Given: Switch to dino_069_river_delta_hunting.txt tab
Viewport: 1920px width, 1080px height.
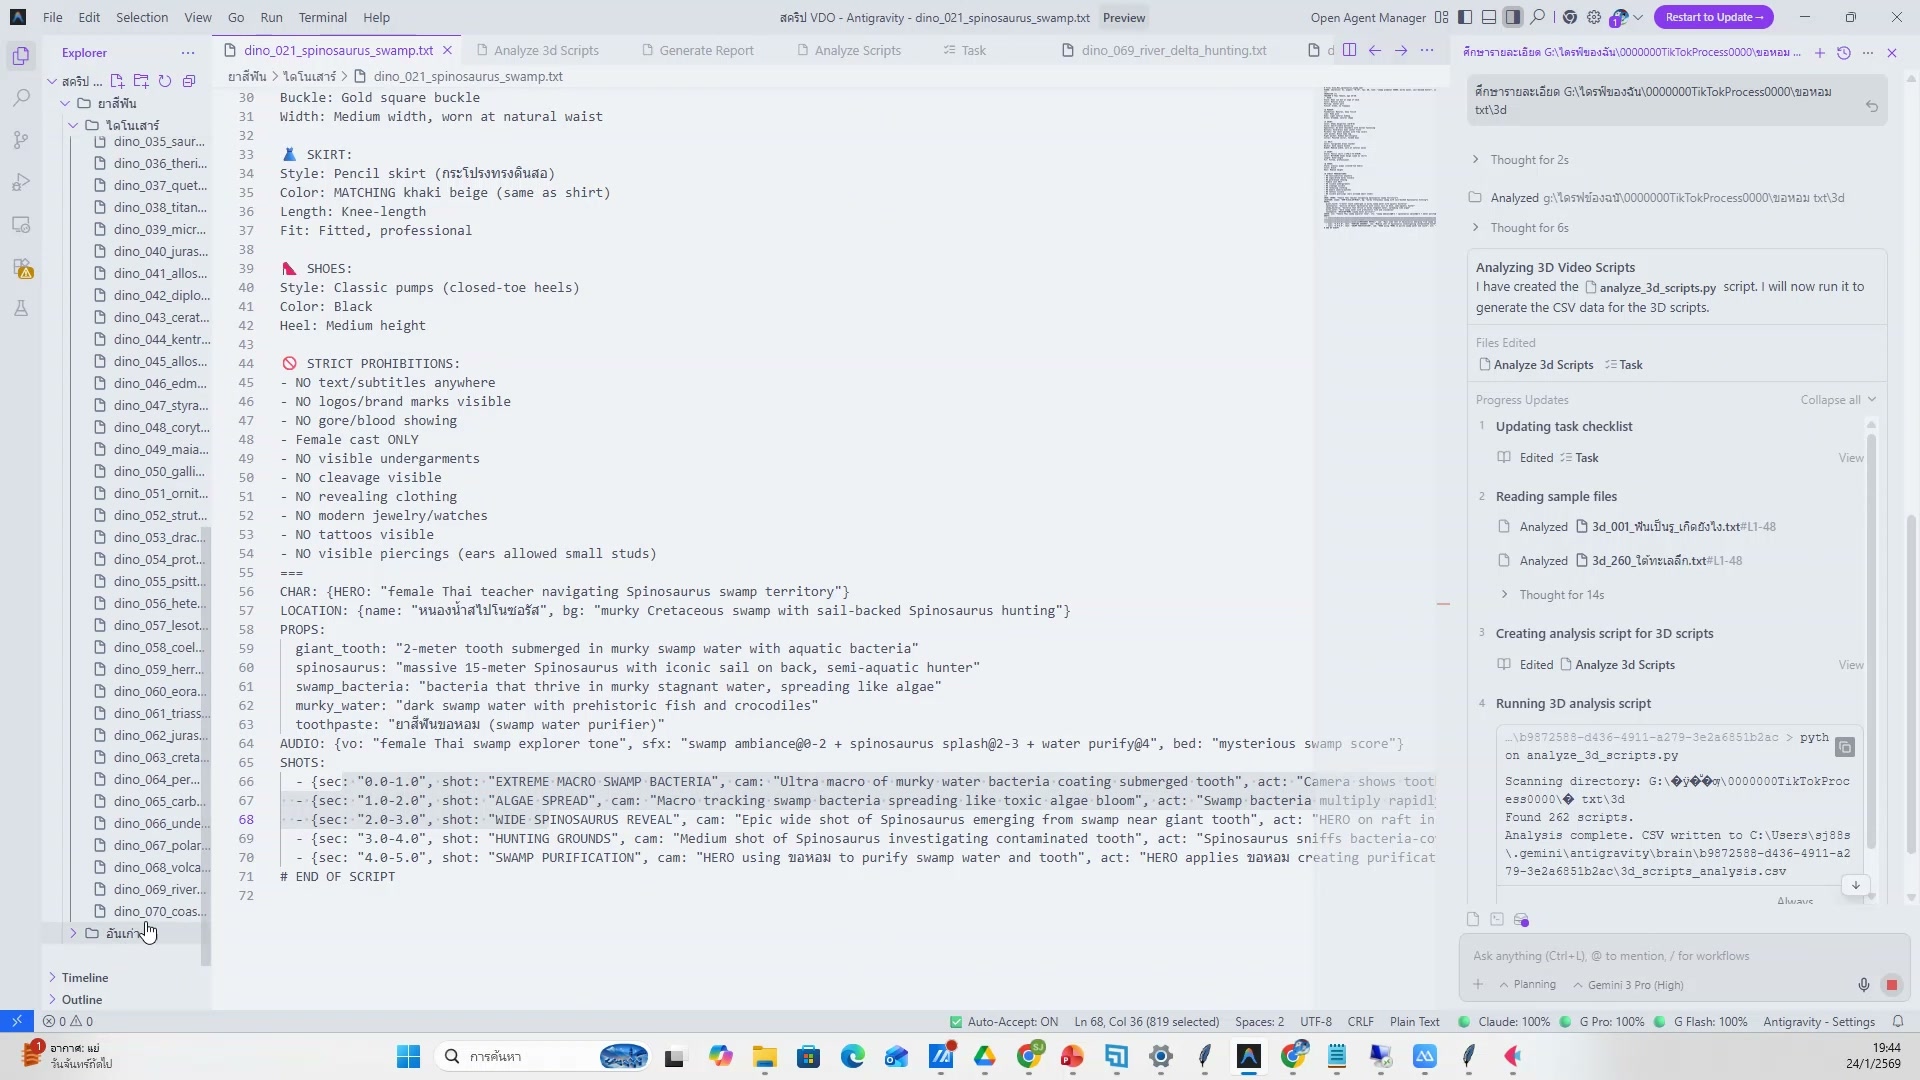Looking at the screenshot, I should pos(1173,50).
